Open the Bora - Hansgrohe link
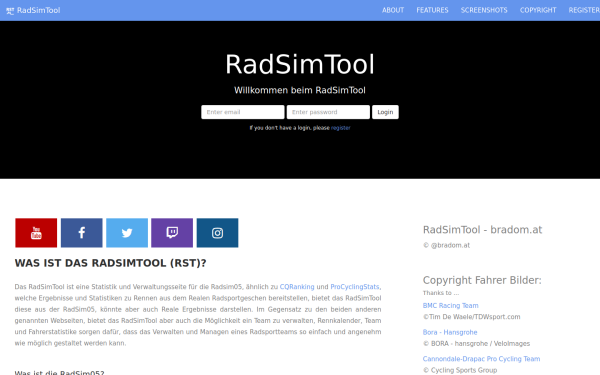 [x=450, y=332]
